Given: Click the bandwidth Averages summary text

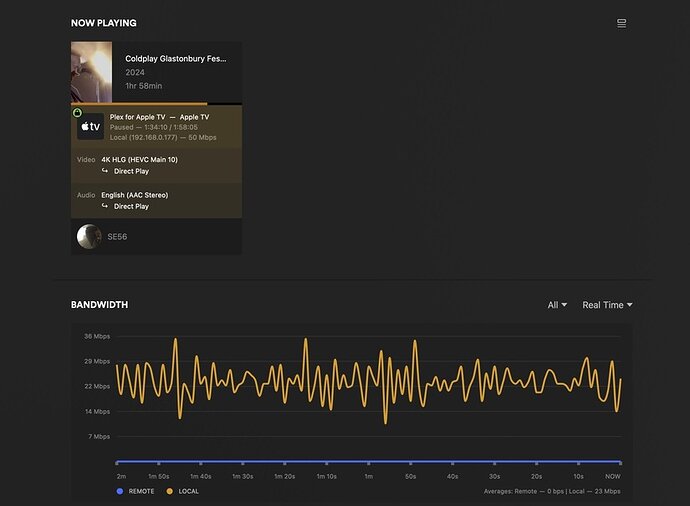Looking at the screenshot, I should point(552,491).
